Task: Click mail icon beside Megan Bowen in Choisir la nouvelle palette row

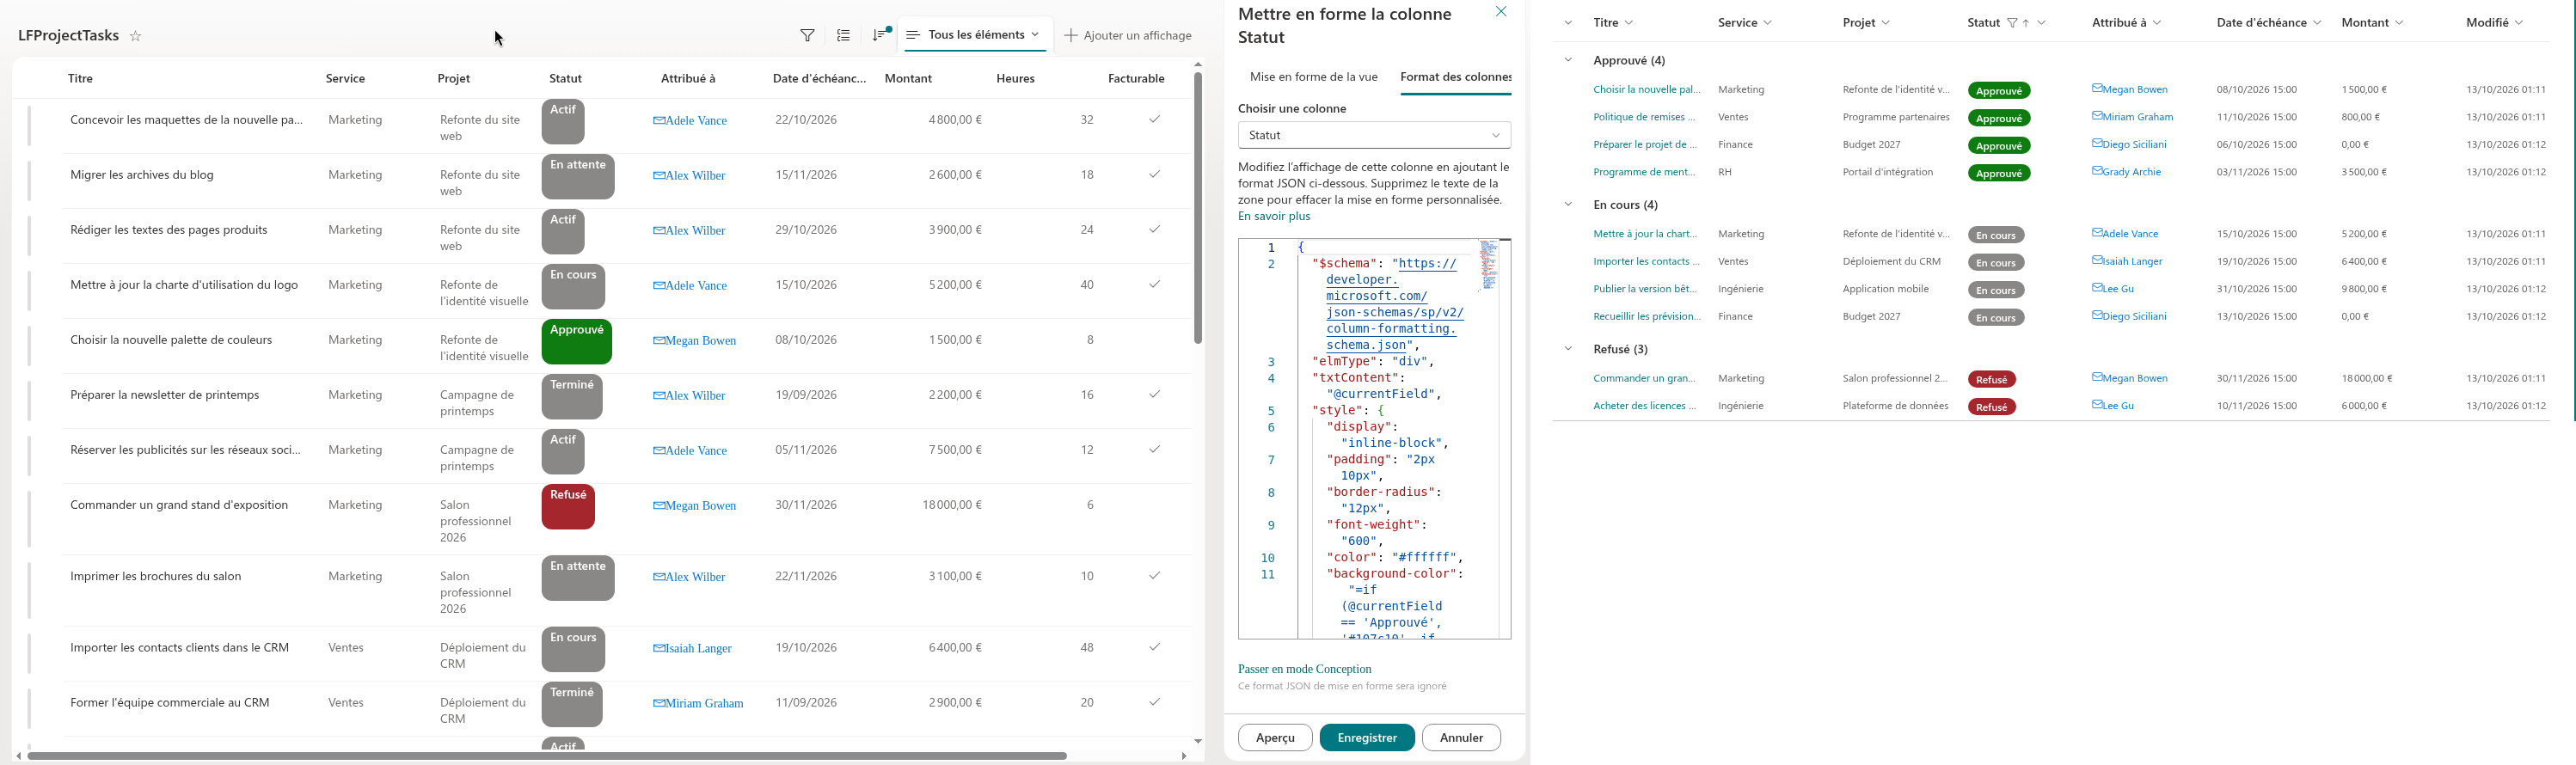Action: 659,341
